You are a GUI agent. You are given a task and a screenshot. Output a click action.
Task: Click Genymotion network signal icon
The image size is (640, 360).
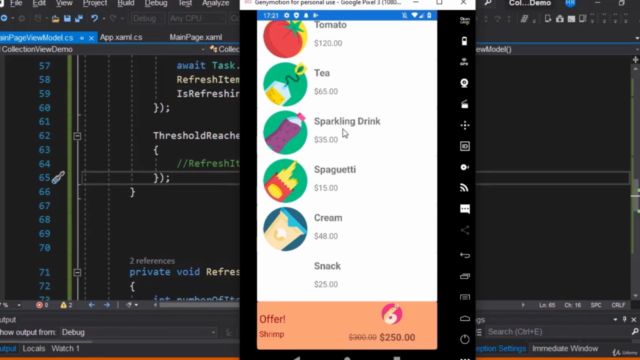[x=464, y=188]
